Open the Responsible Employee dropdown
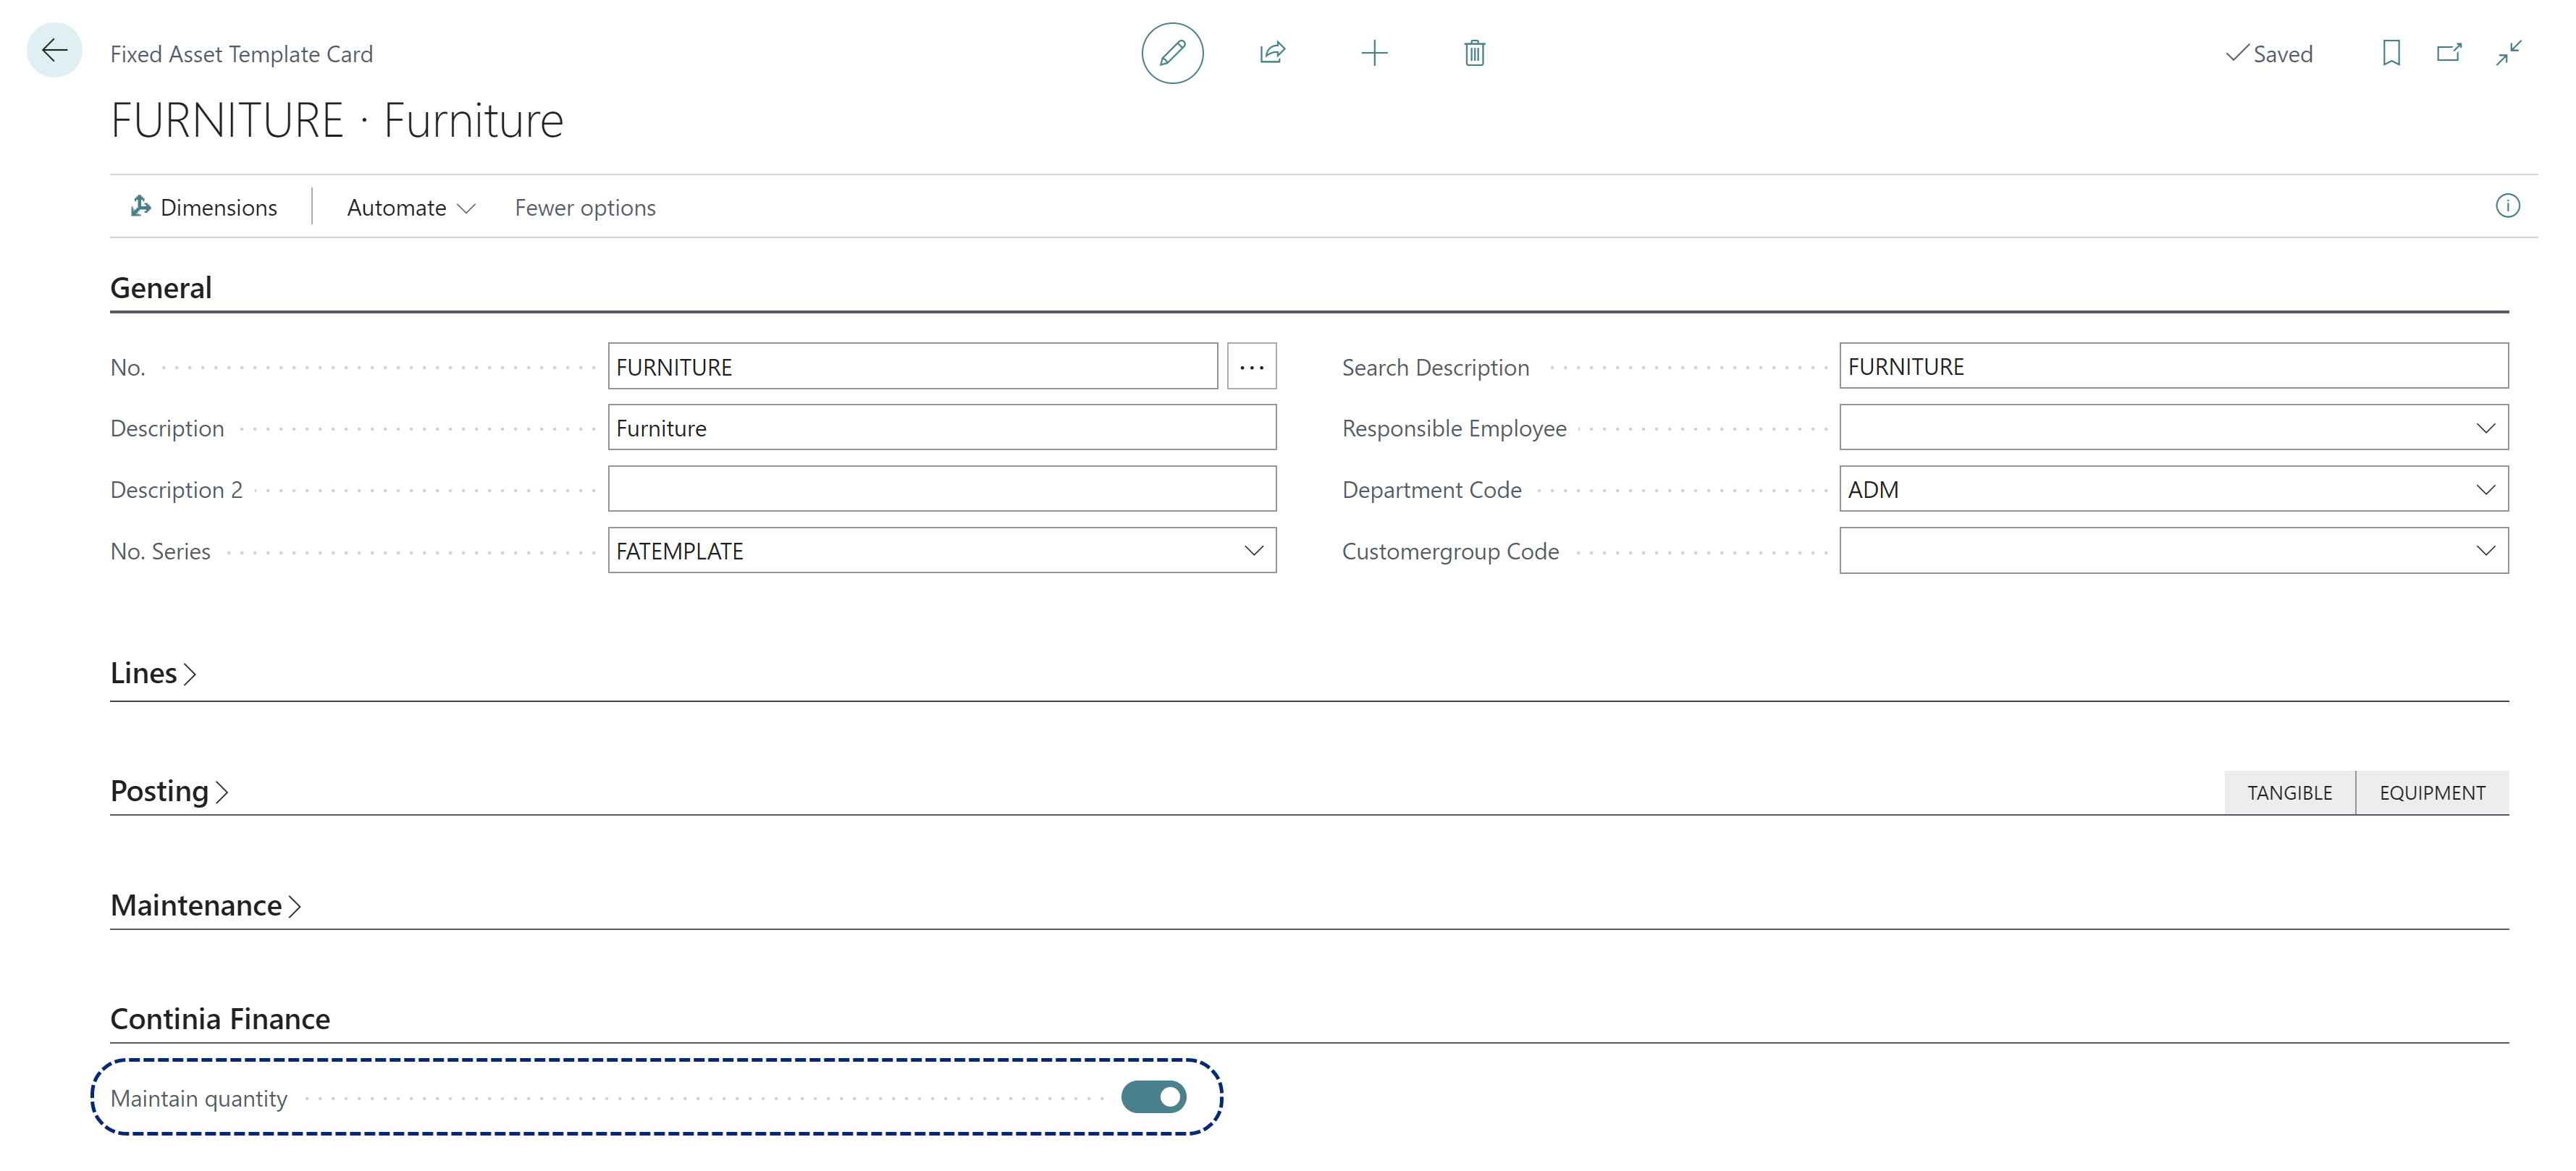Viewport: 2576px width, 1171px height. click(2485, 428)
